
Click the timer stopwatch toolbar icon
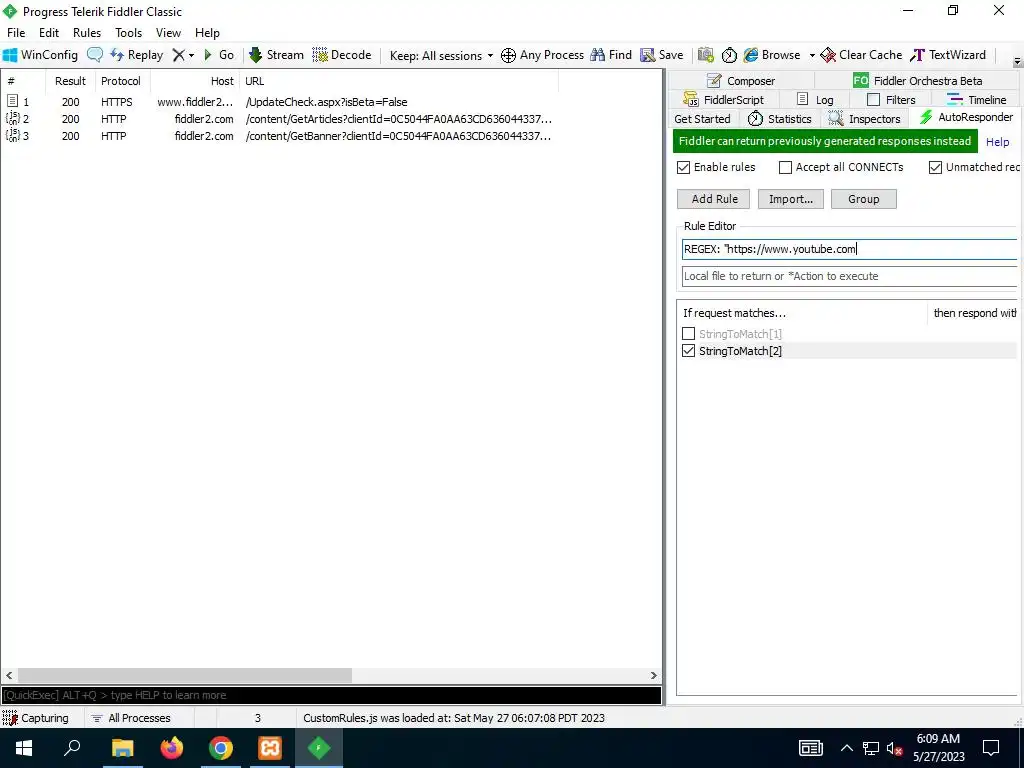coord(729,55)
